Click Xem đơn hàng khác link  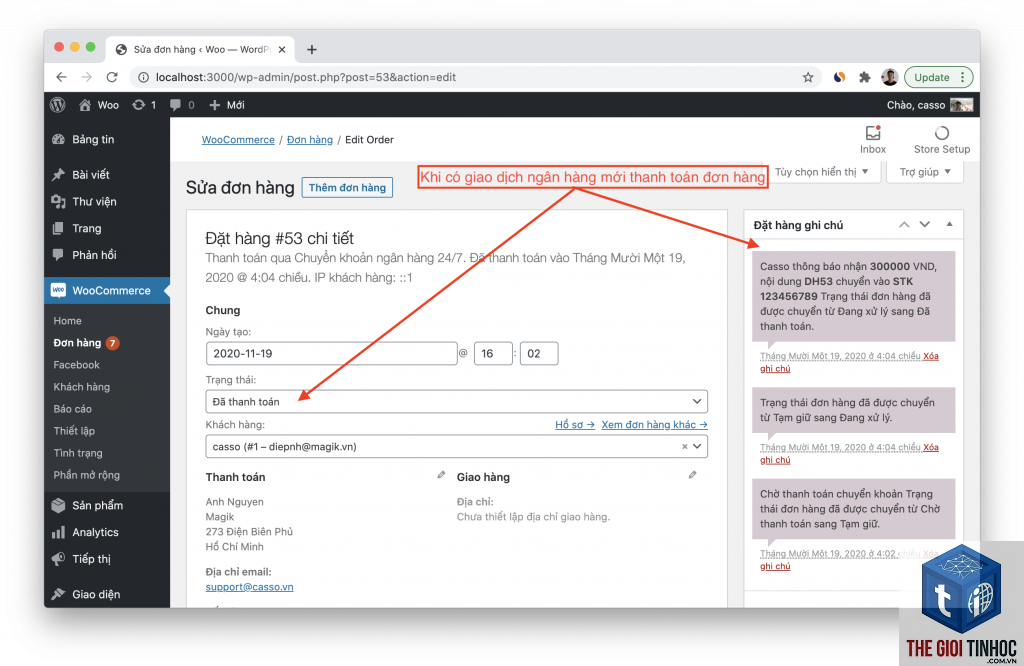point(654,424)
